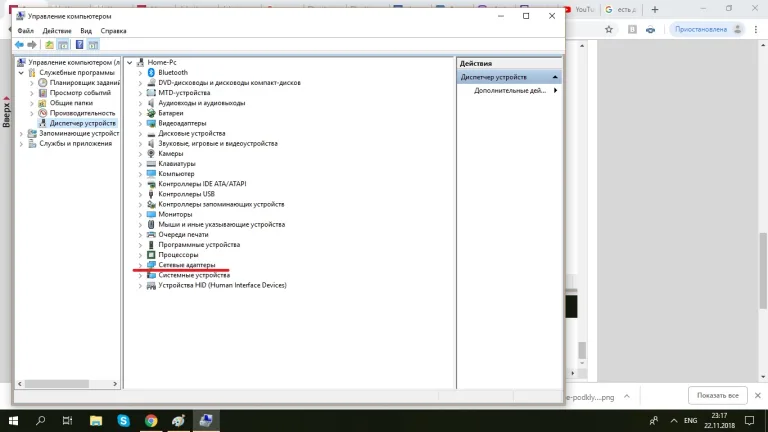Open the Вид menu
This screenshot has width=768, height=432.
[86, 31]
